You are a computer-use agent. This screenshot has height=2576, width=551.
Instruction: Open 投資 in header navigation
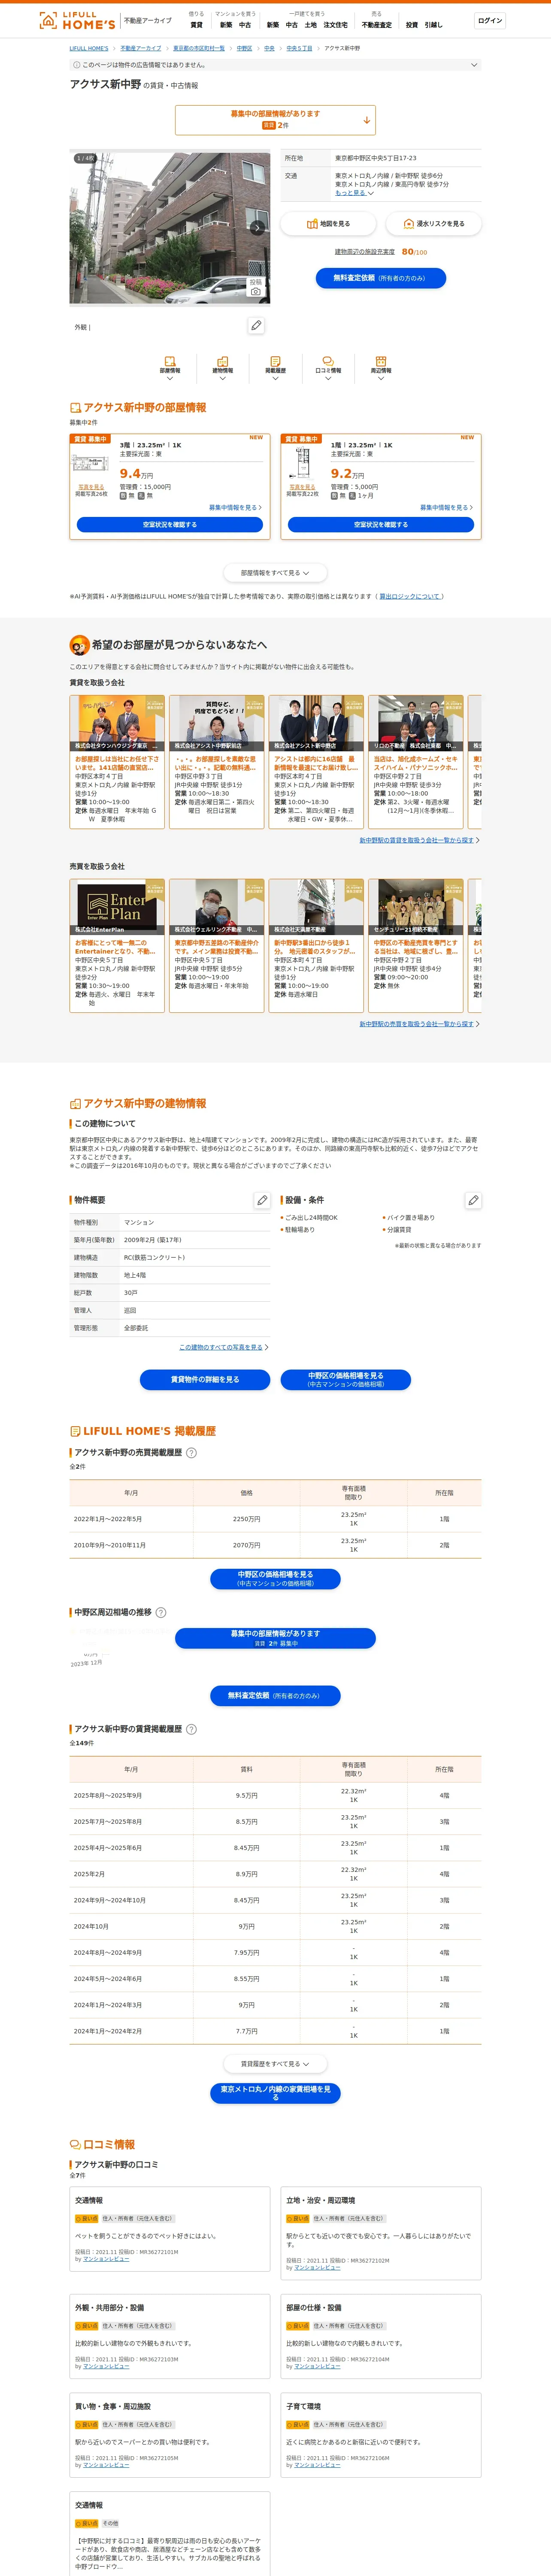411,25
